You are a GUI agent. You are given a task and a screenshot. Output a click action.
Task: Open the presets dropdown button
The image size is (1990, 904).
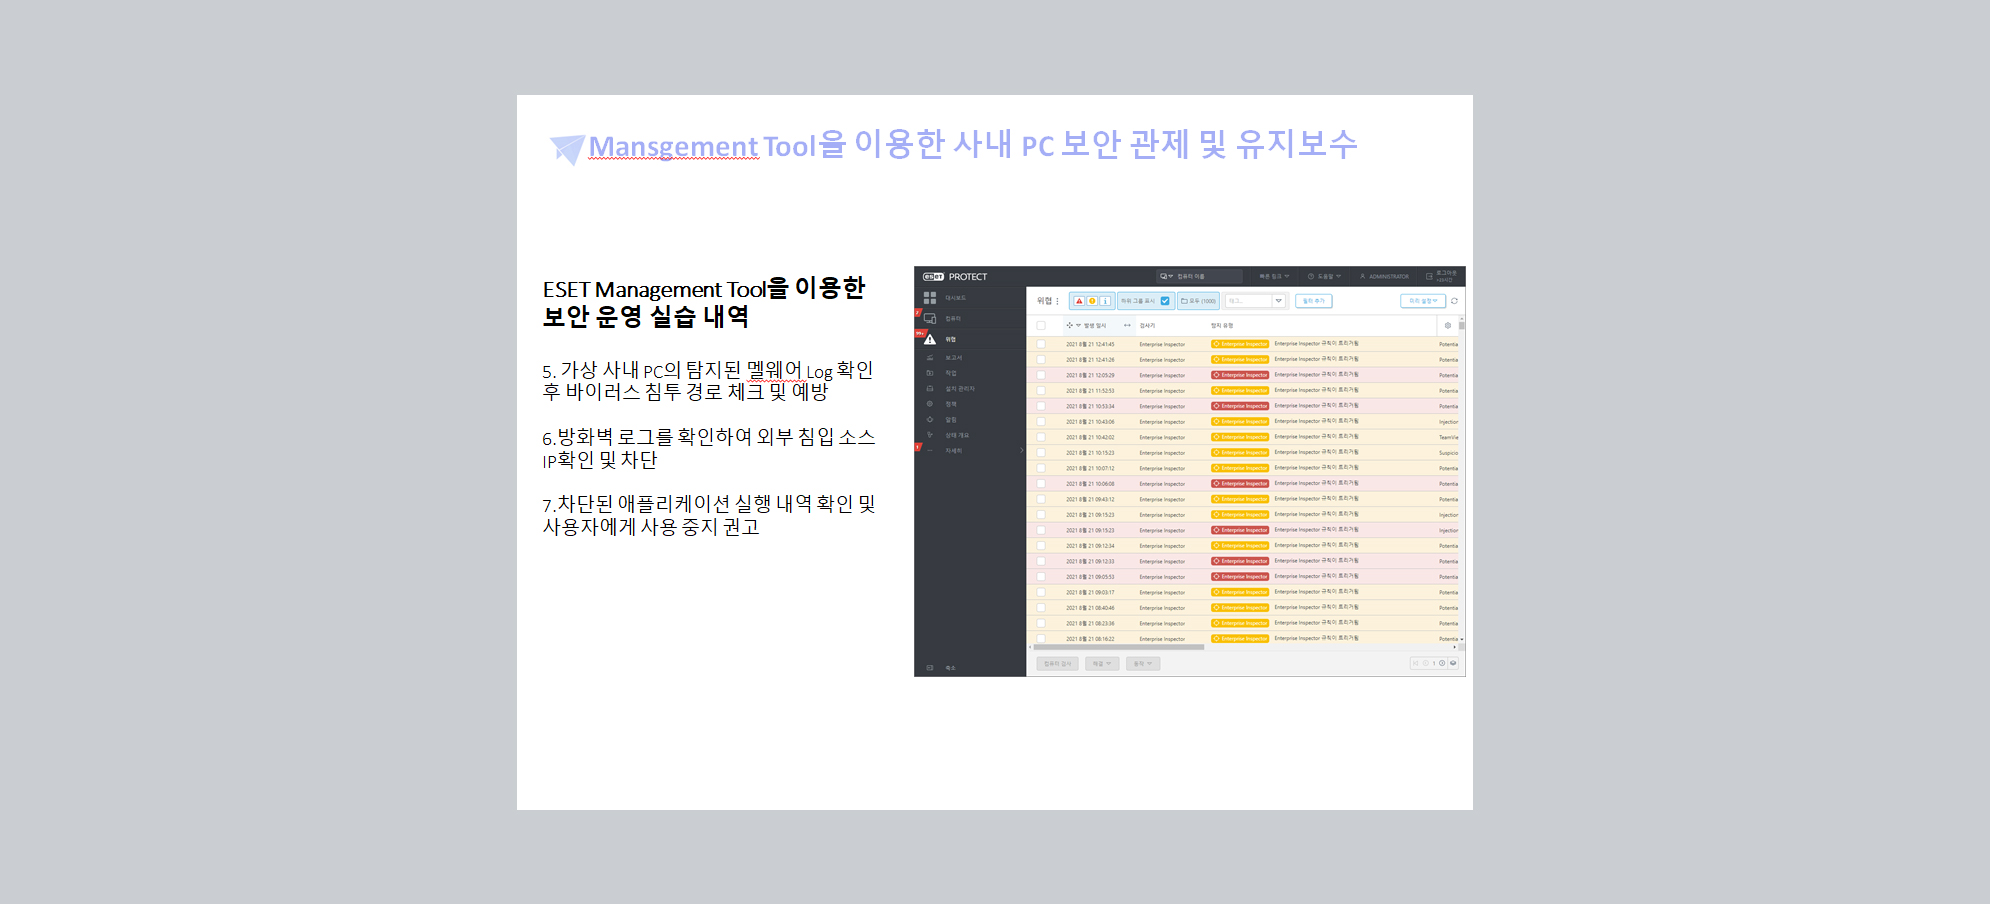click(1423, 301)
